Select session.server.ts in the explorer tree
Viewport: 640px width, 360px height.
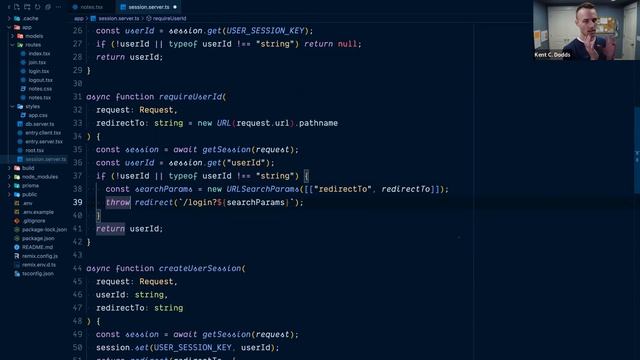click(45, 159)
